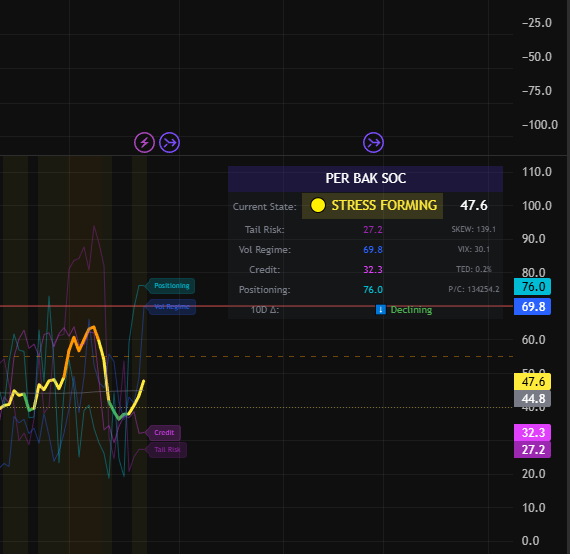
Task: Select the Positioning line label
Action: (x=172, y=286)
